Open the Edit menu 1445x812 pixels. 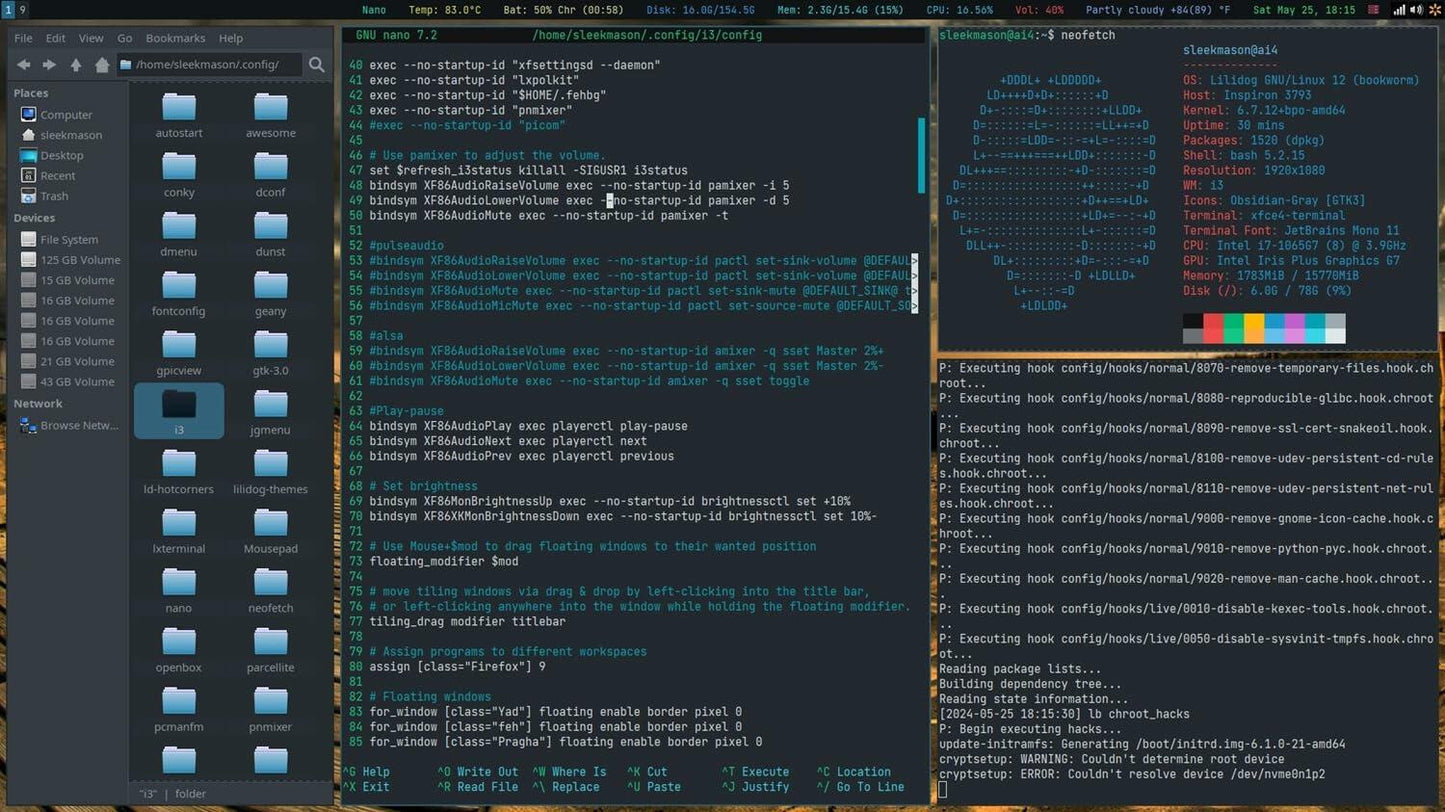click(x=56, y=38)
